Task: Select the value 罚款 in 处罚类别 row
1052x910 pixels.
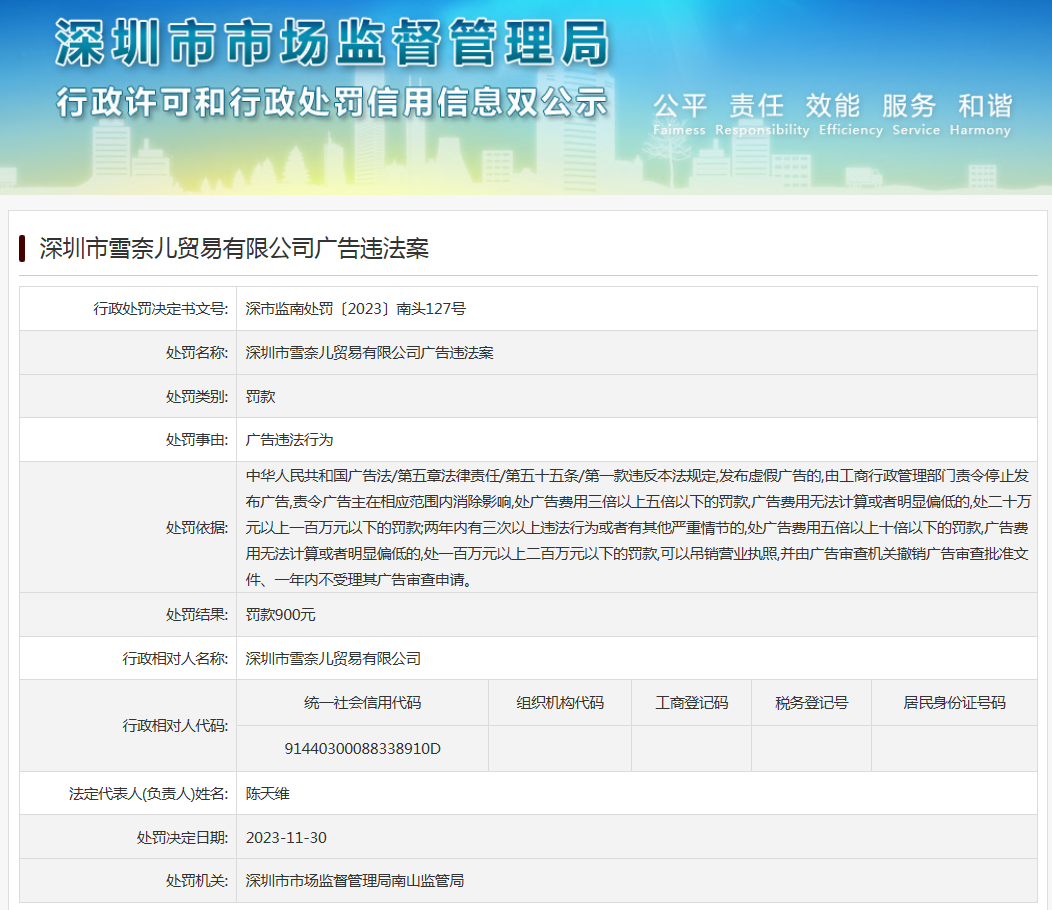Action: point(260,397)
